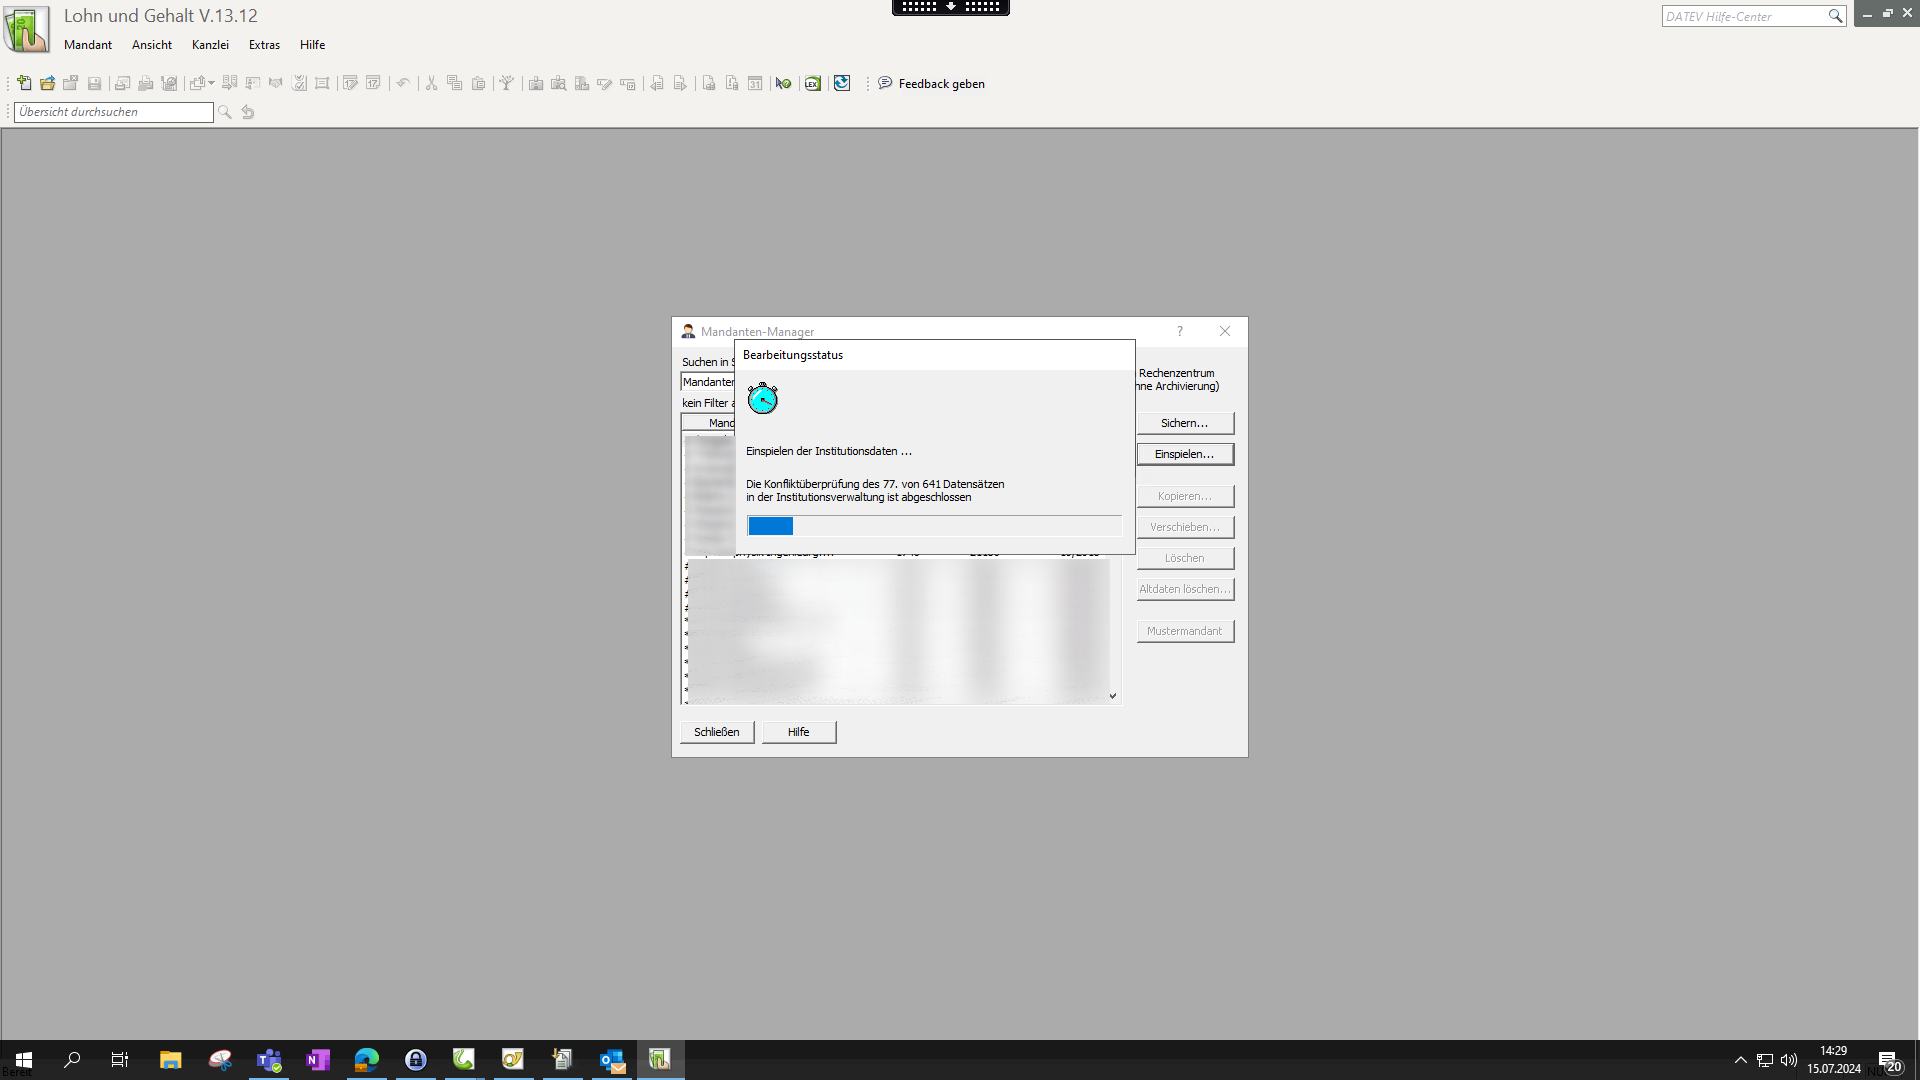Open the Mandant menu
Viewport: 1920px width, 1080px height.
tap(88, 45)
